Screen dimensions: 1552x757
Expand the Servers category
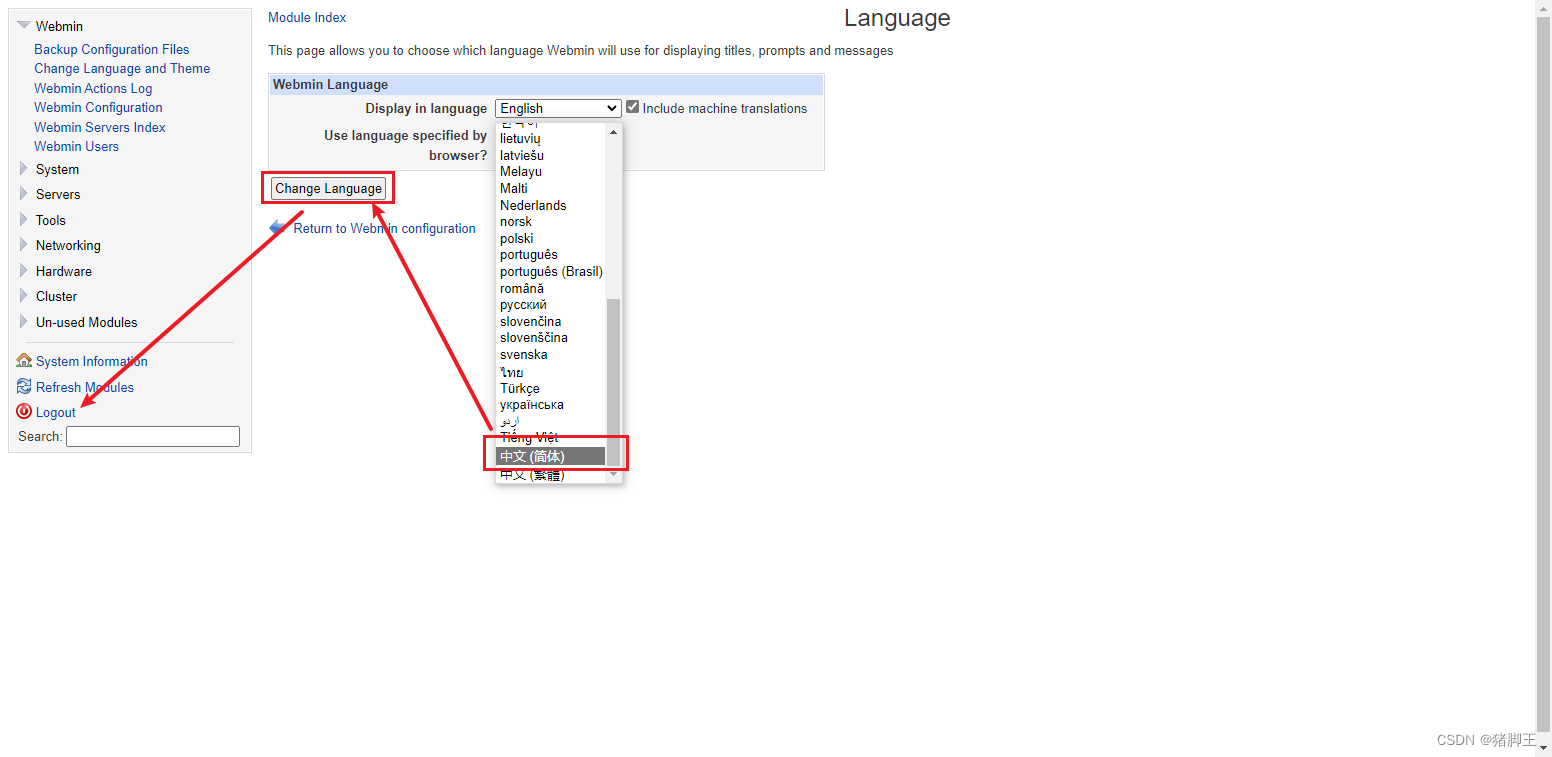(24, 194)
